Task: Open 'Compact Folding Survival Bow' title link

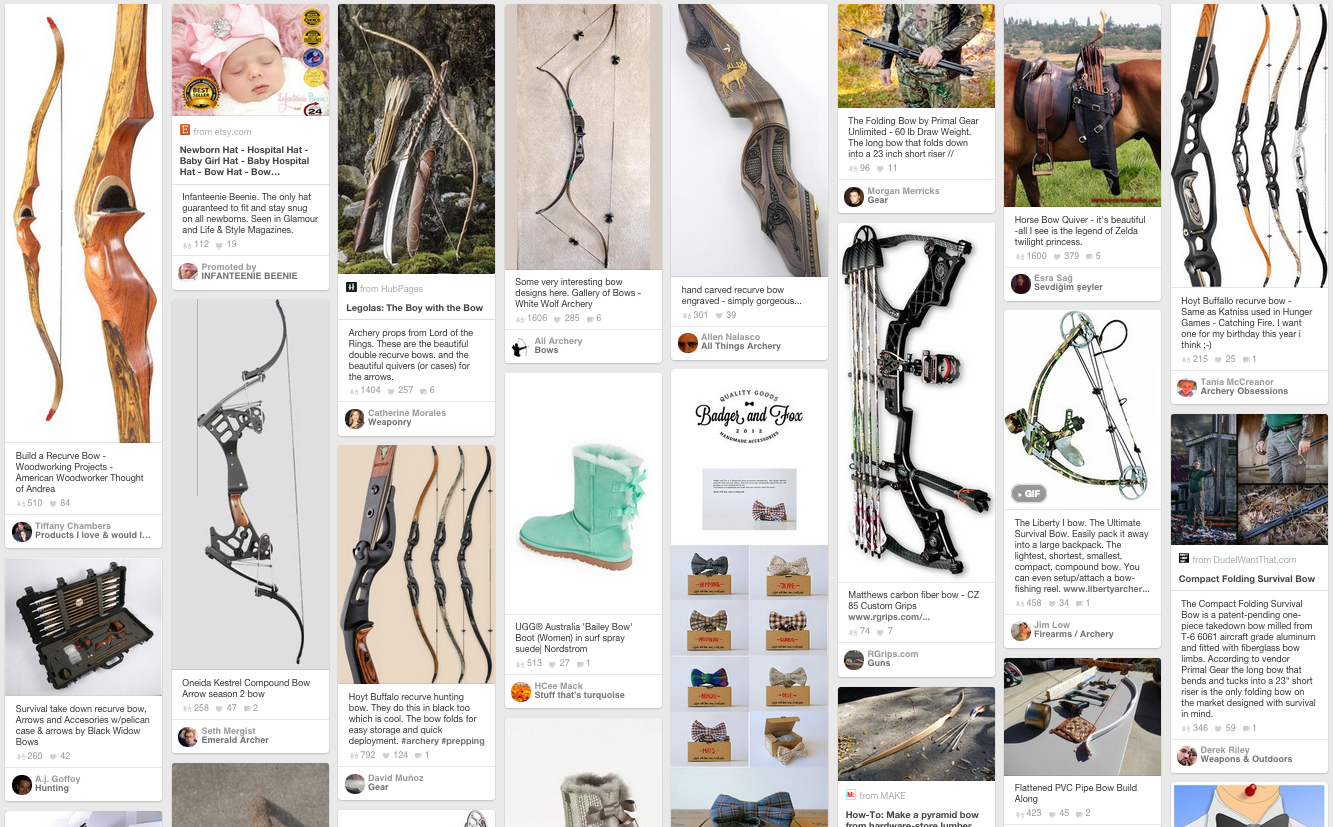Action: 1247,579
